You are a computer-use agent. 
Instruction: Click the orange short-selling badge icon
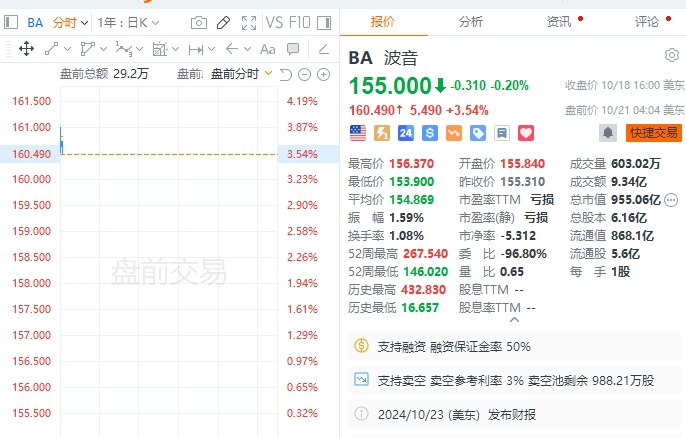click(454, 133)
